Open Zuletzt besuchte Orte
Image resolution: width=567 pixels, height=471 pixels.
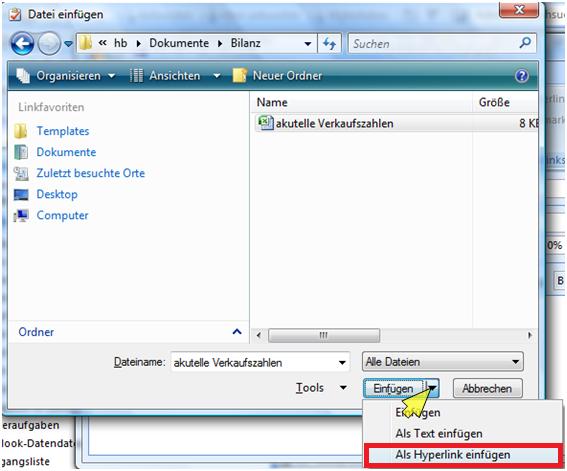[90, 173]
